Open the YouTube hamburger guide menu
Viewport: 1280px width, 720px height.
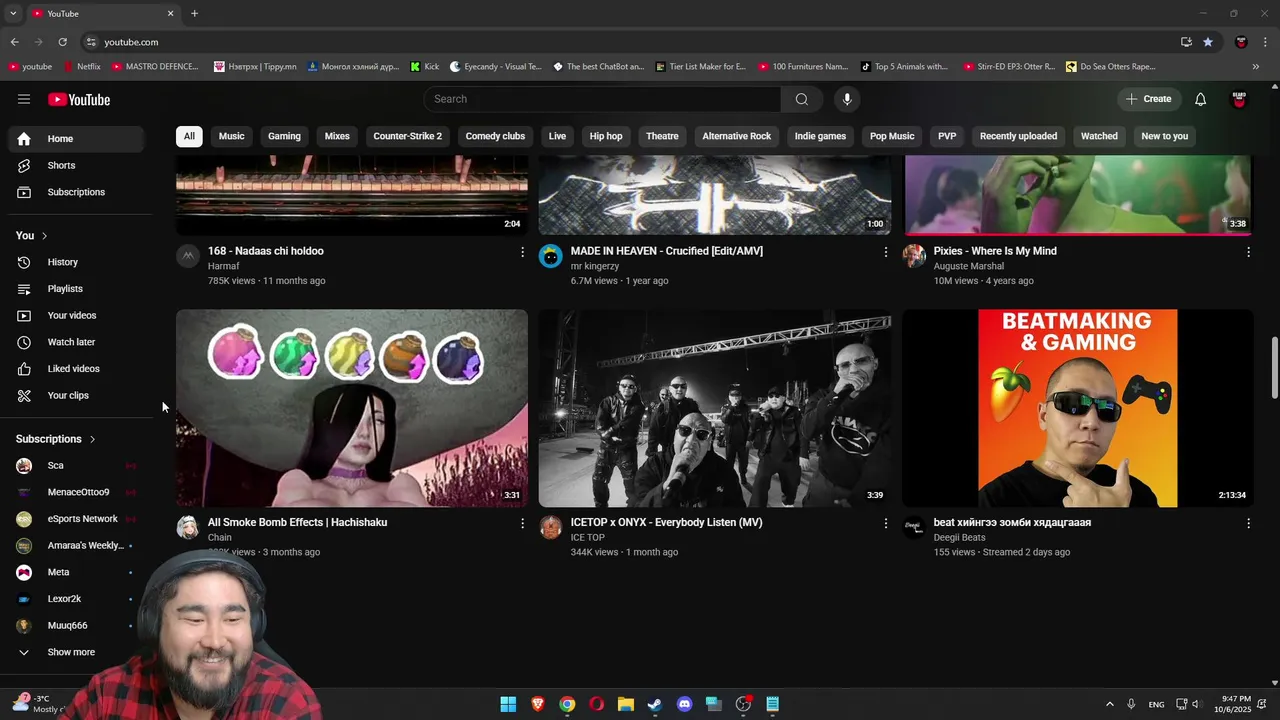click(24, 99)
